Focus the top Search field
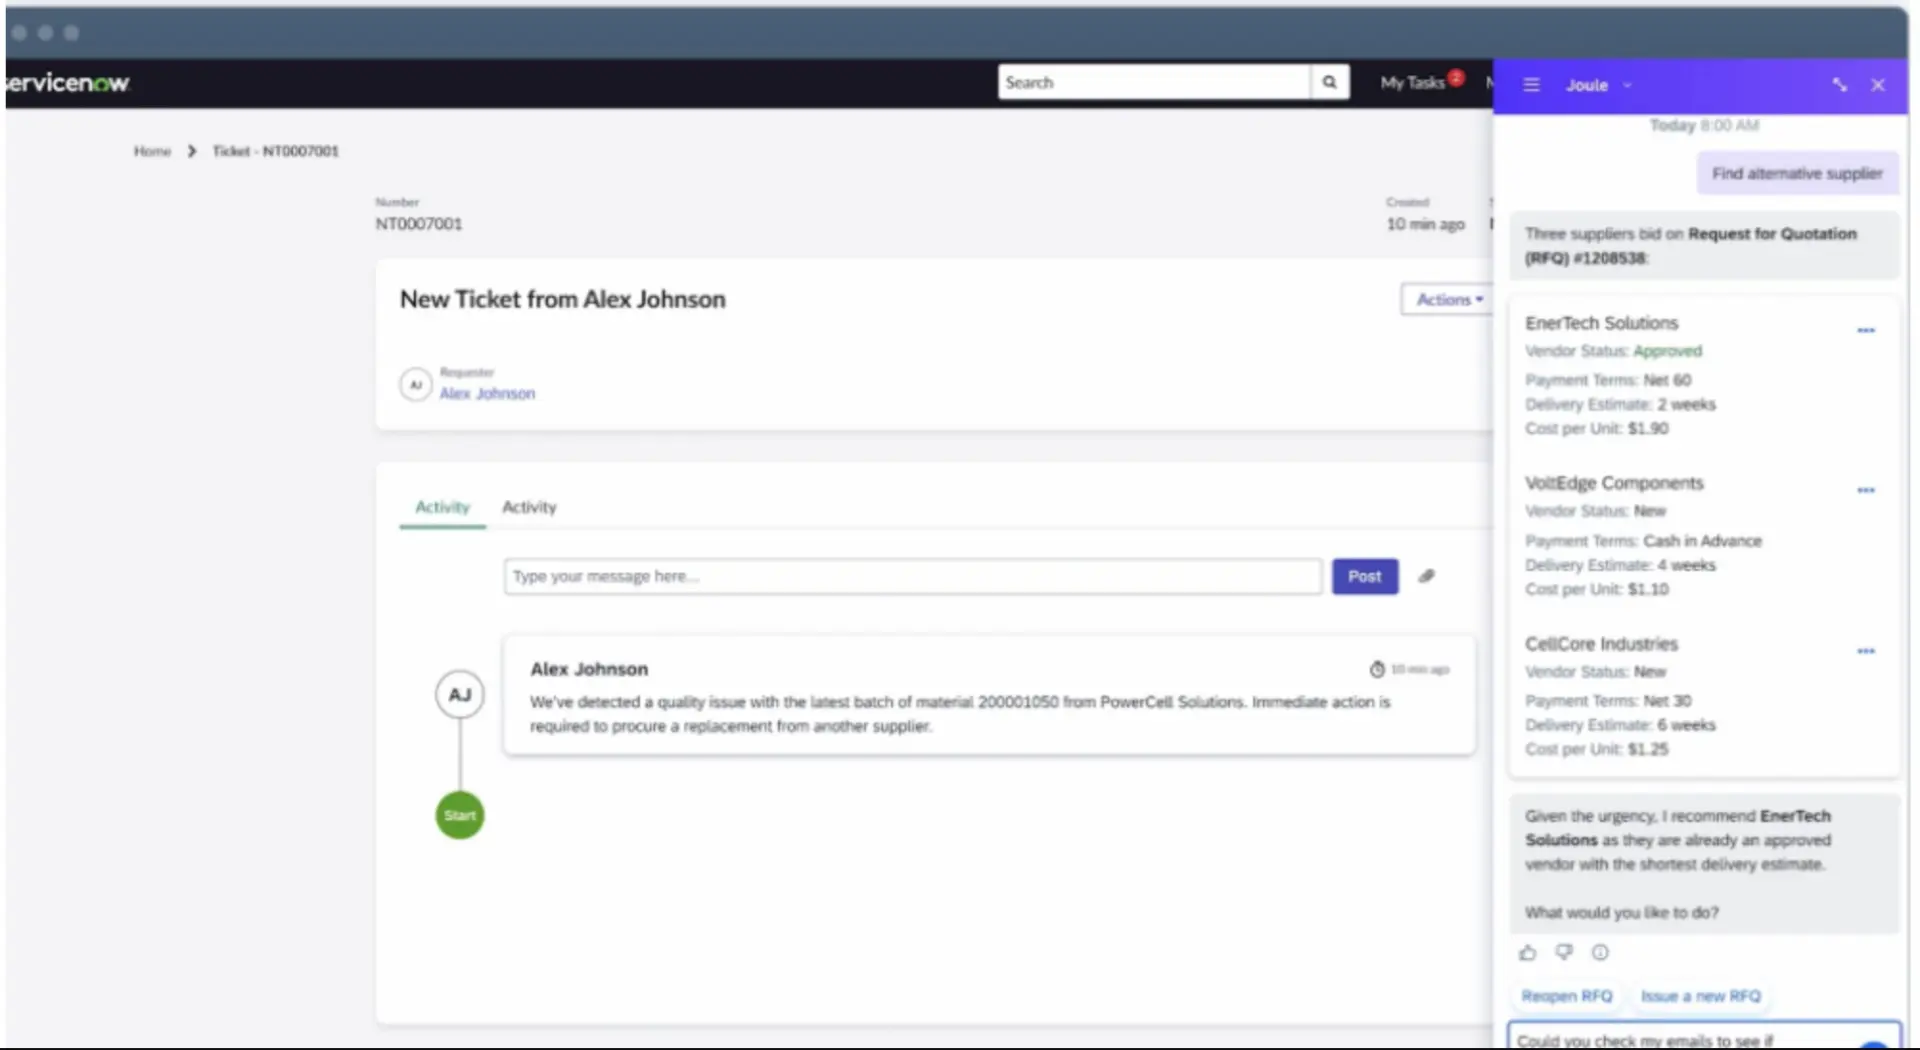The image size is (1920, 1050). pos(1154,82)
